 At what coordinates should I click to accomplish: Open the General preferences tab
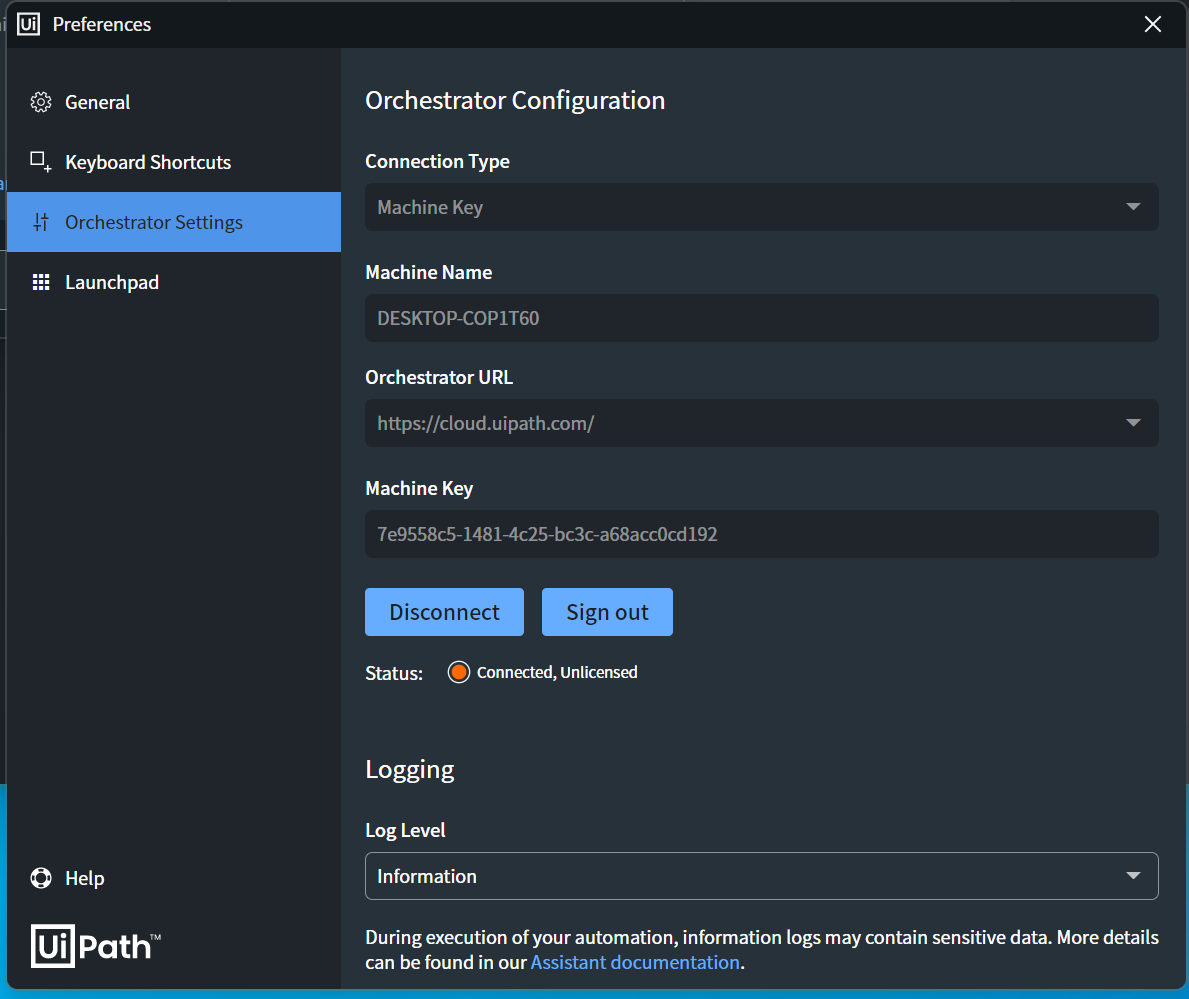point(98,102)
